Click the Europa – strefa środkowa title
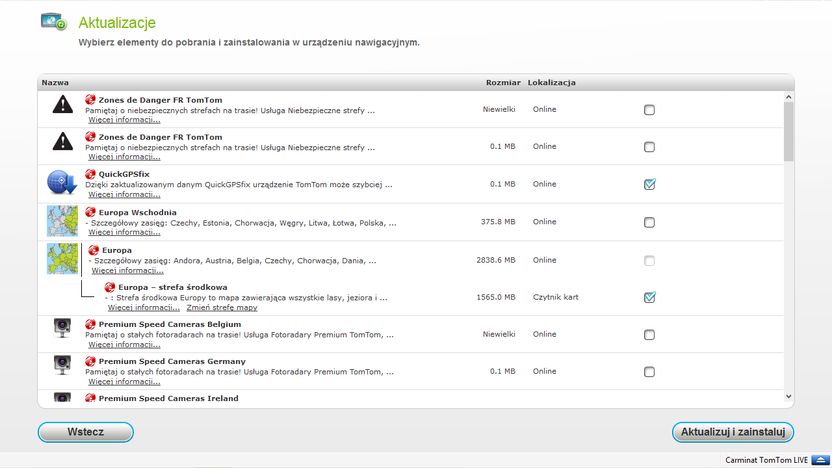The width and height of the screenshot is (832, 468). click(172, 287)
